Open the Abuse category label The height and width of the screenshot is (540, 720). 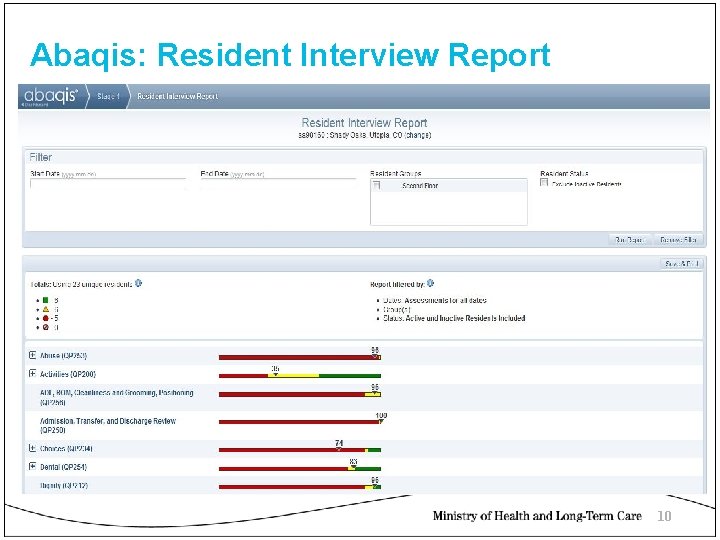click(x=63, y=355)
